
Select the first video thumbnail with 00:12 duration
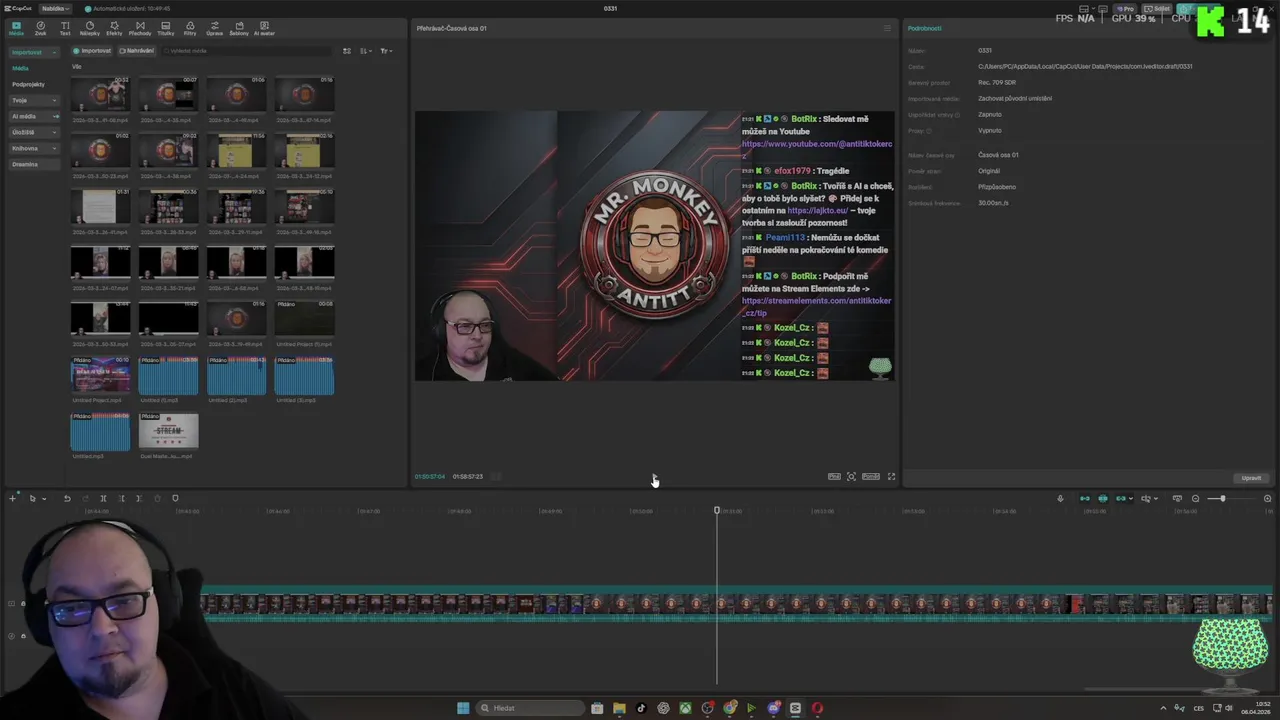coord(100,96)
